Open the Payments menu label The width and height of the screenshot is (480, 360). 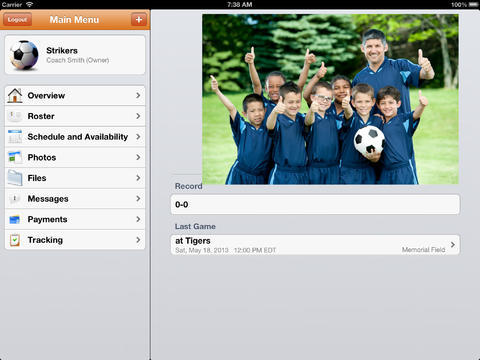(x=47, y=219)
